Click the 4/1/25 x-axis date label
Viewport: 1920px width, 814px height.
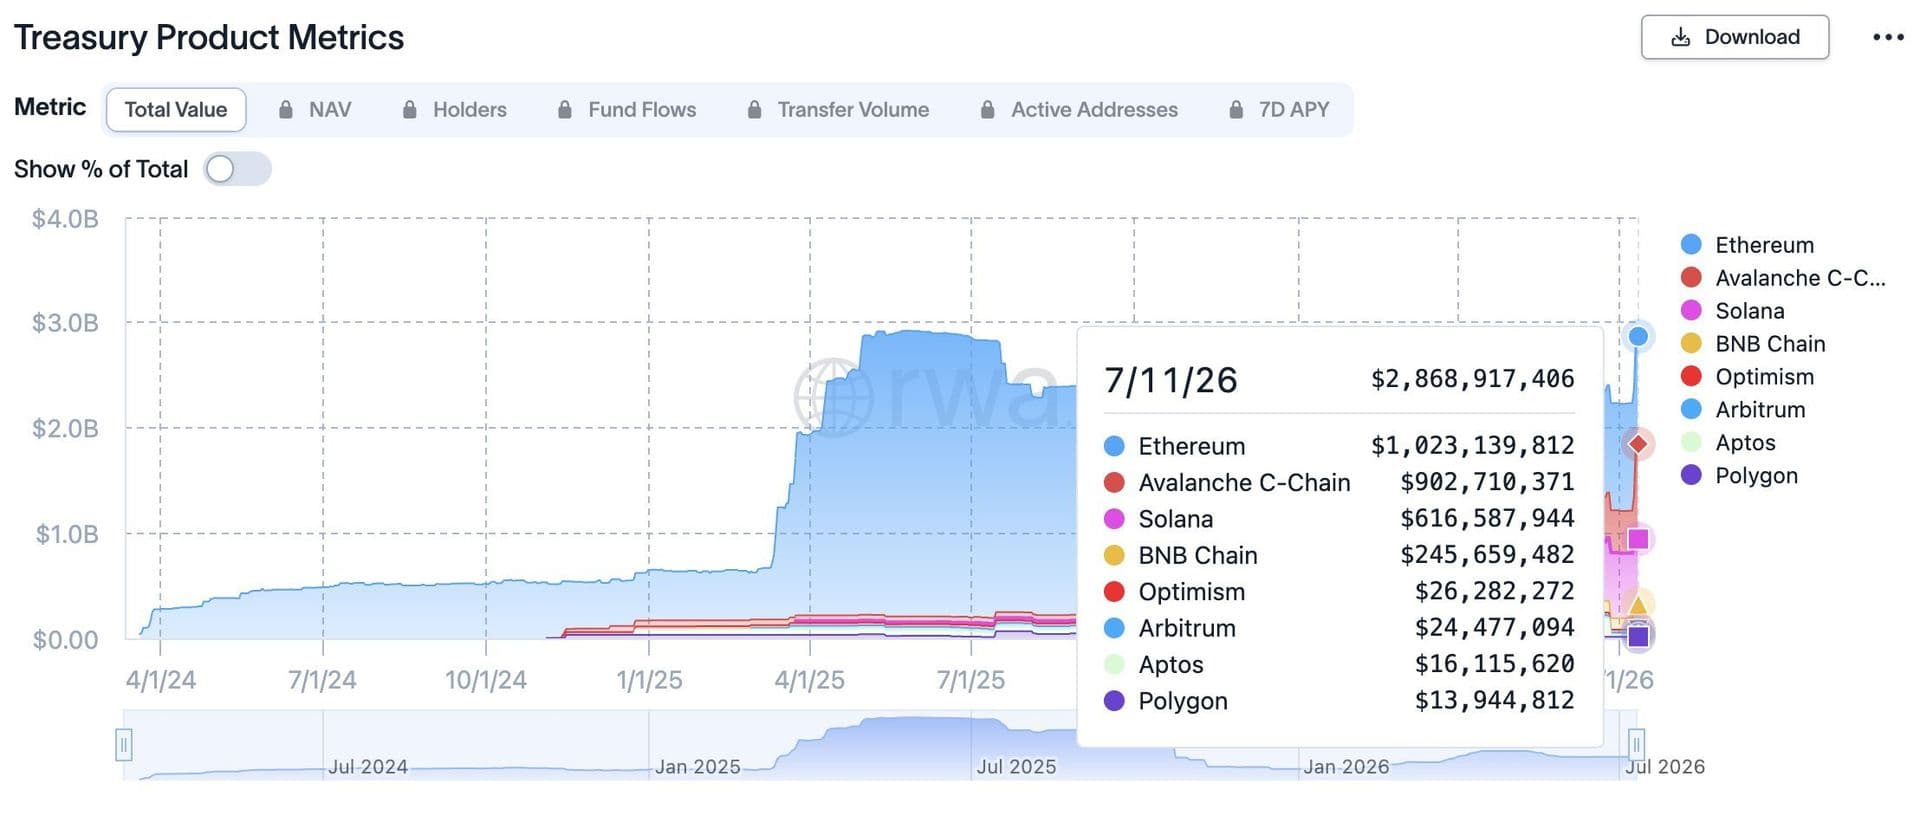pos(810,680)
